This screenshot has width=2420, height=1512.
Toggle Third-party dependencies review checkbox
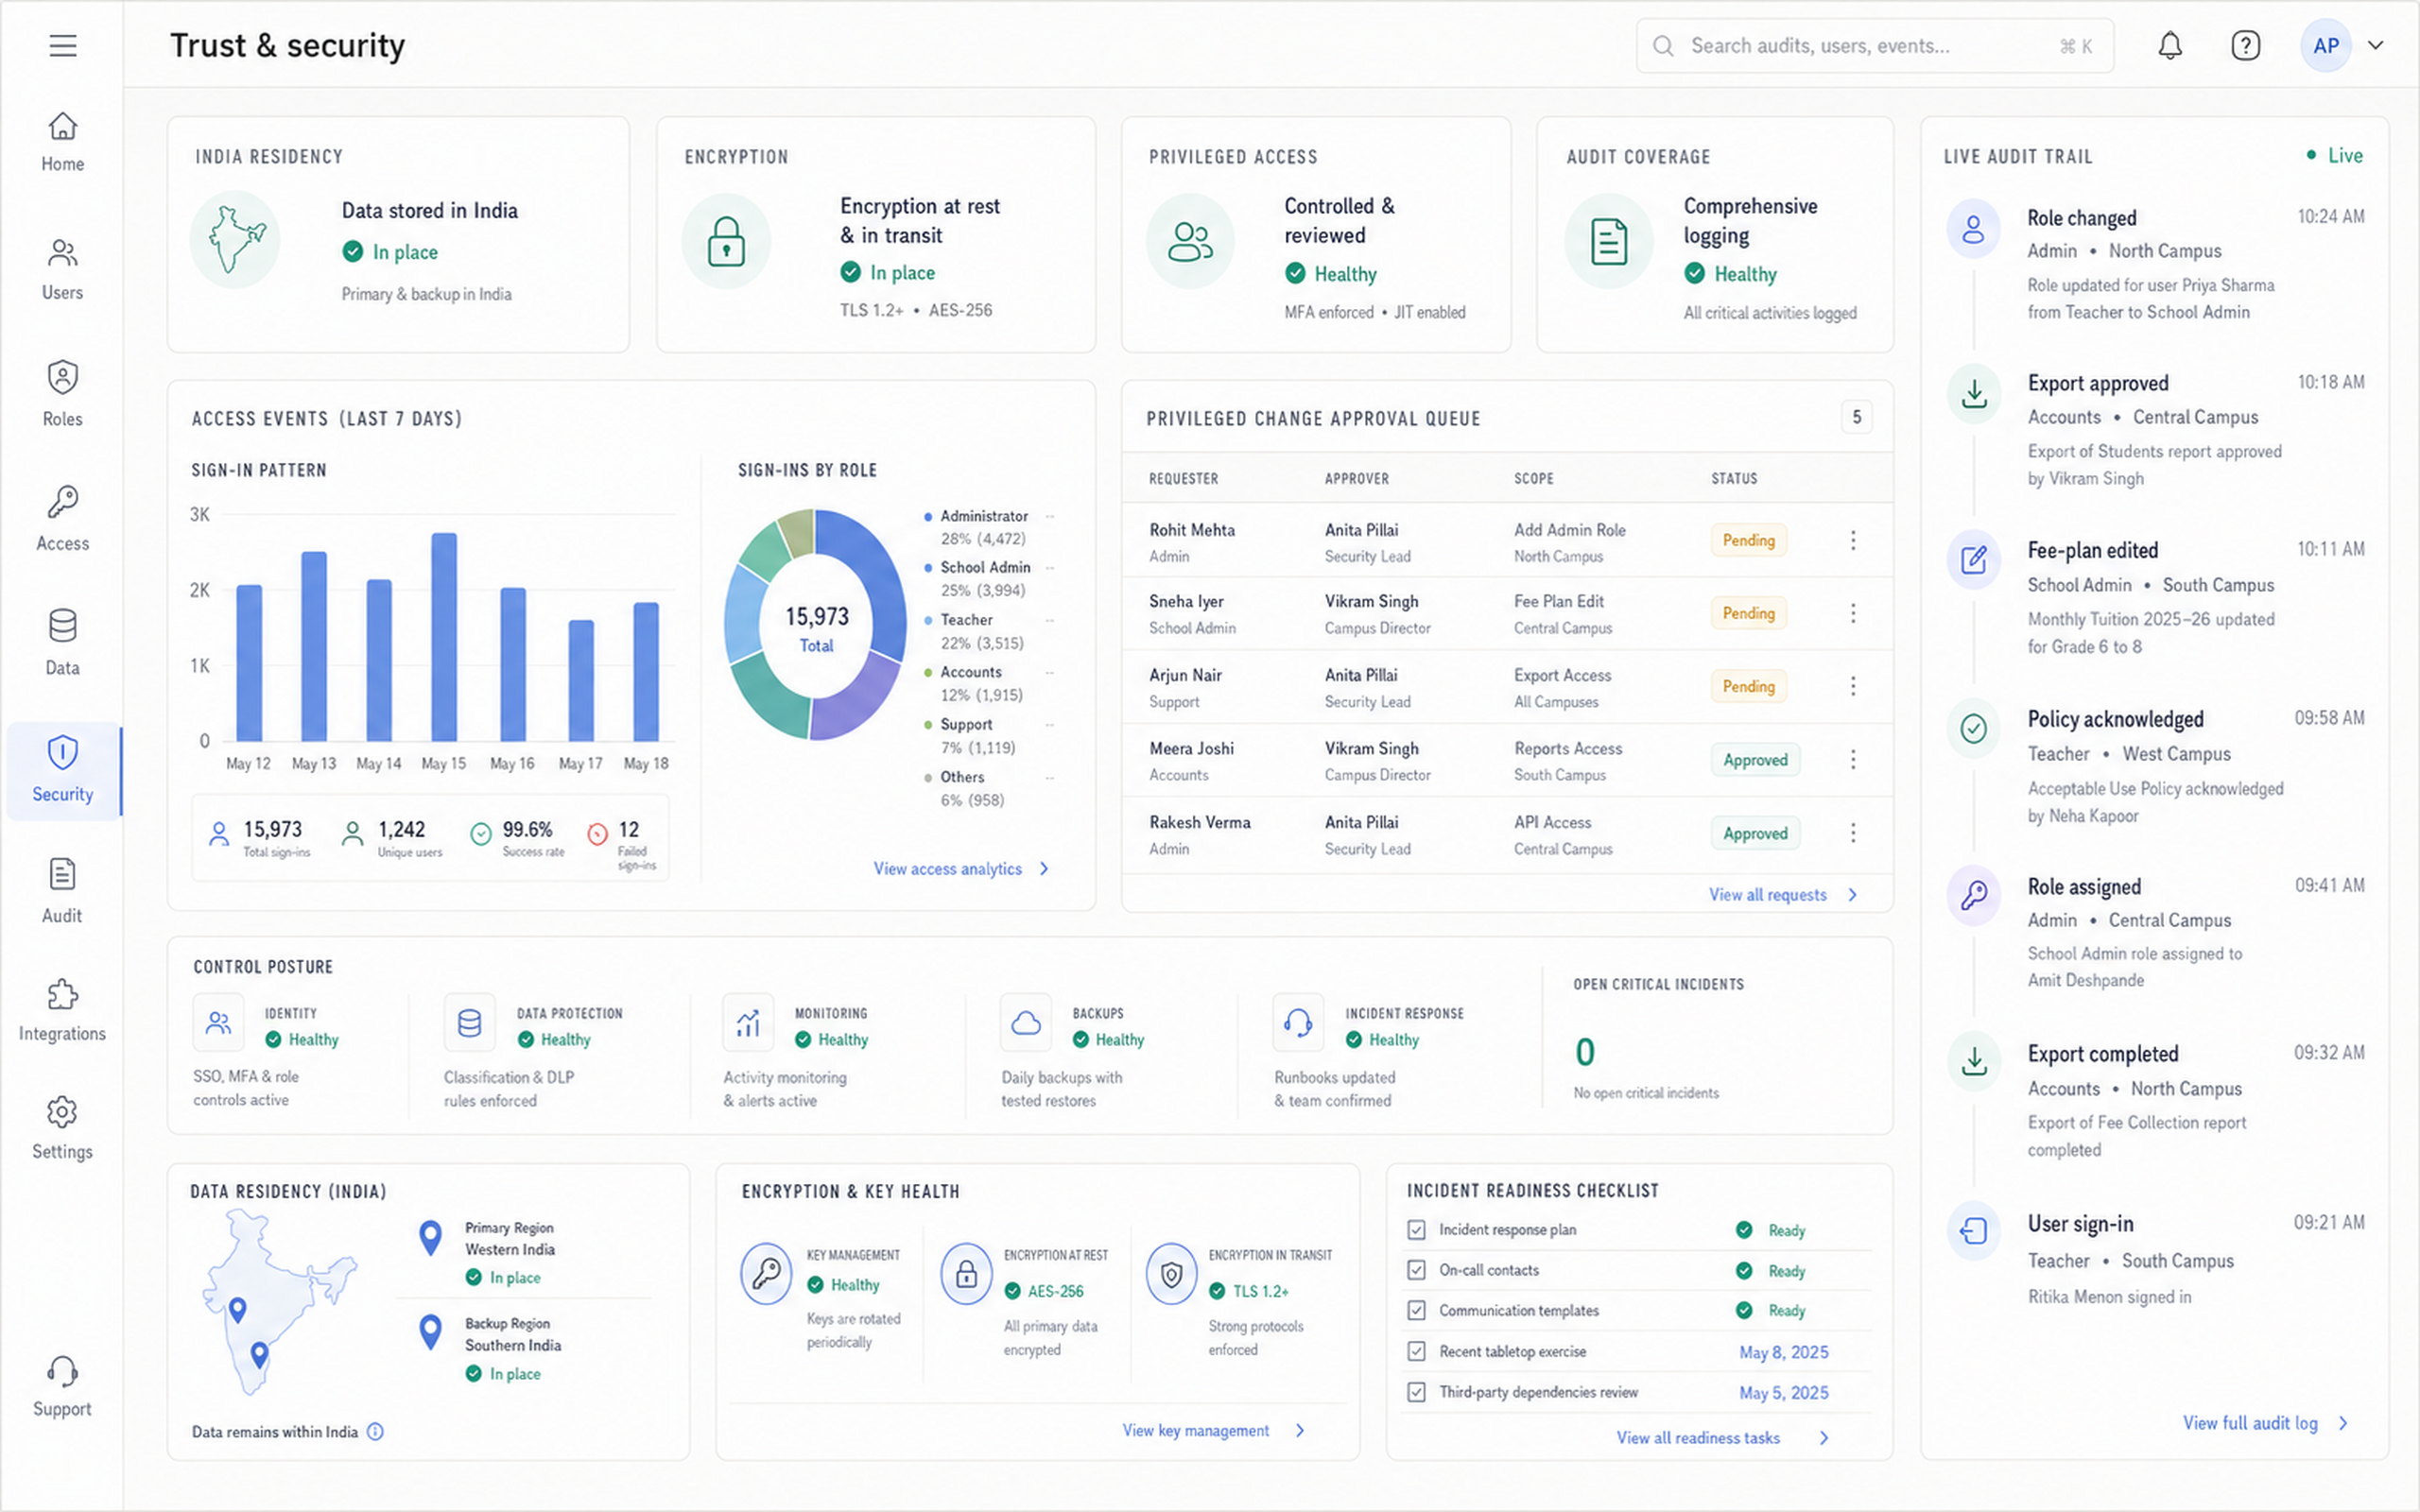(x=1416, y=1392)
